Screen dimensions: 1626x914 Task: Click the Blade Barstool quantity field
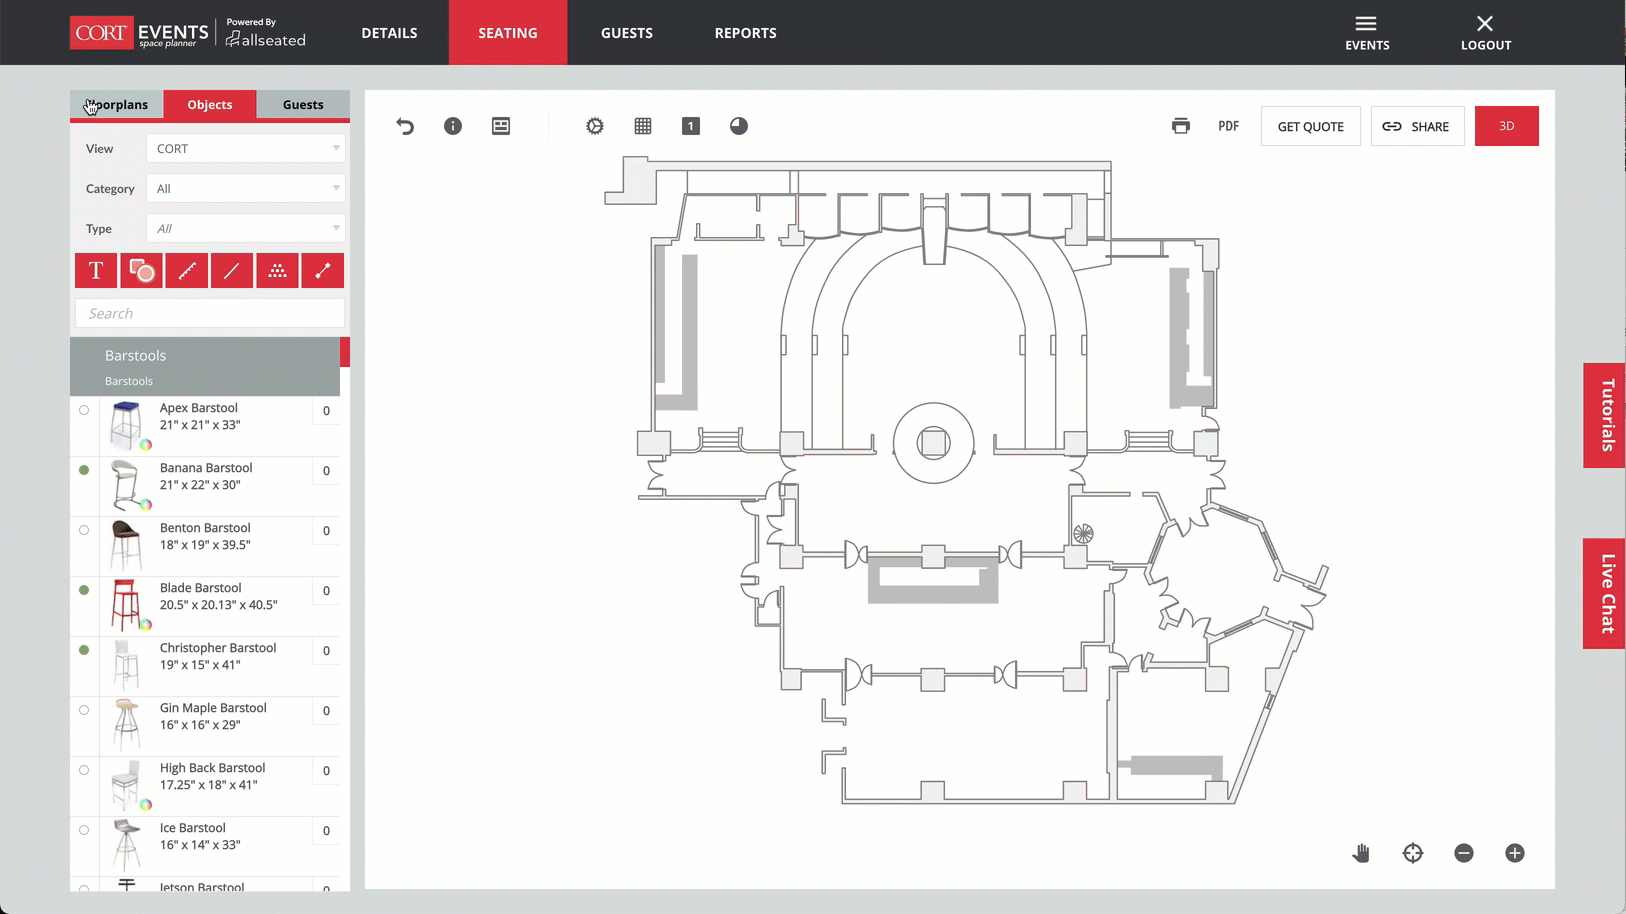coord(326,591)
